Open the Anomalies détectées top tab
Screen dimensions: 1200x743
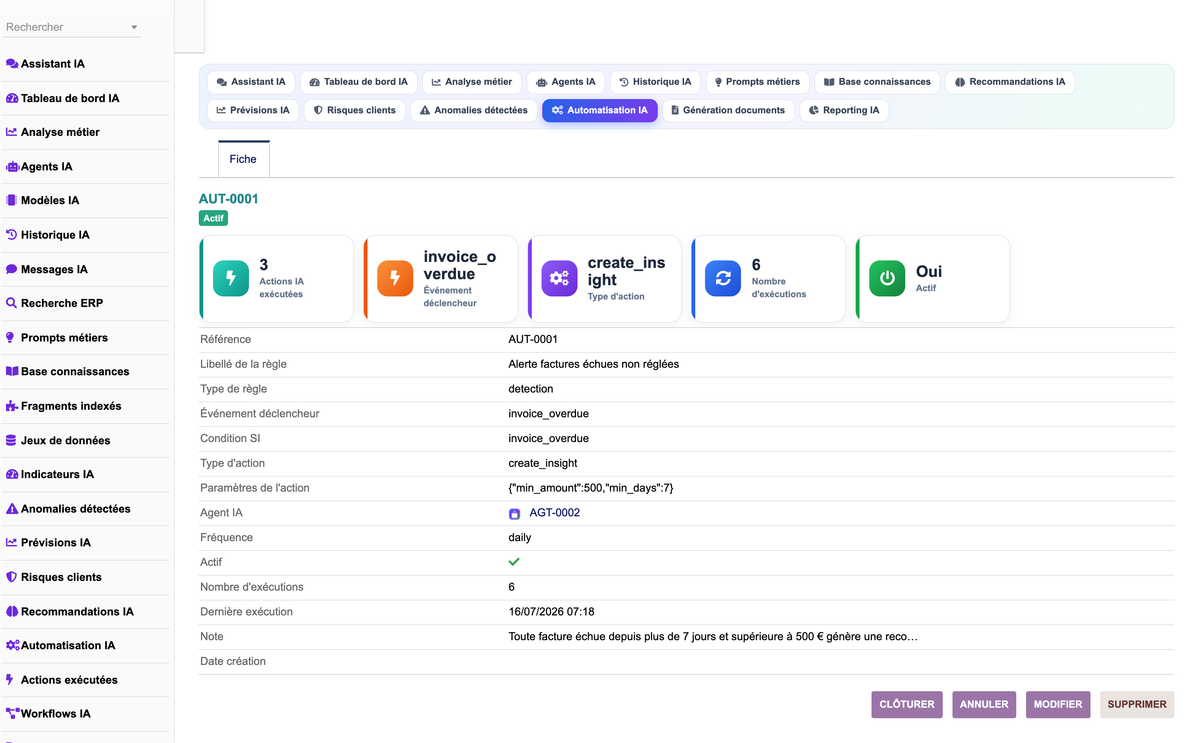coord(474,110)
